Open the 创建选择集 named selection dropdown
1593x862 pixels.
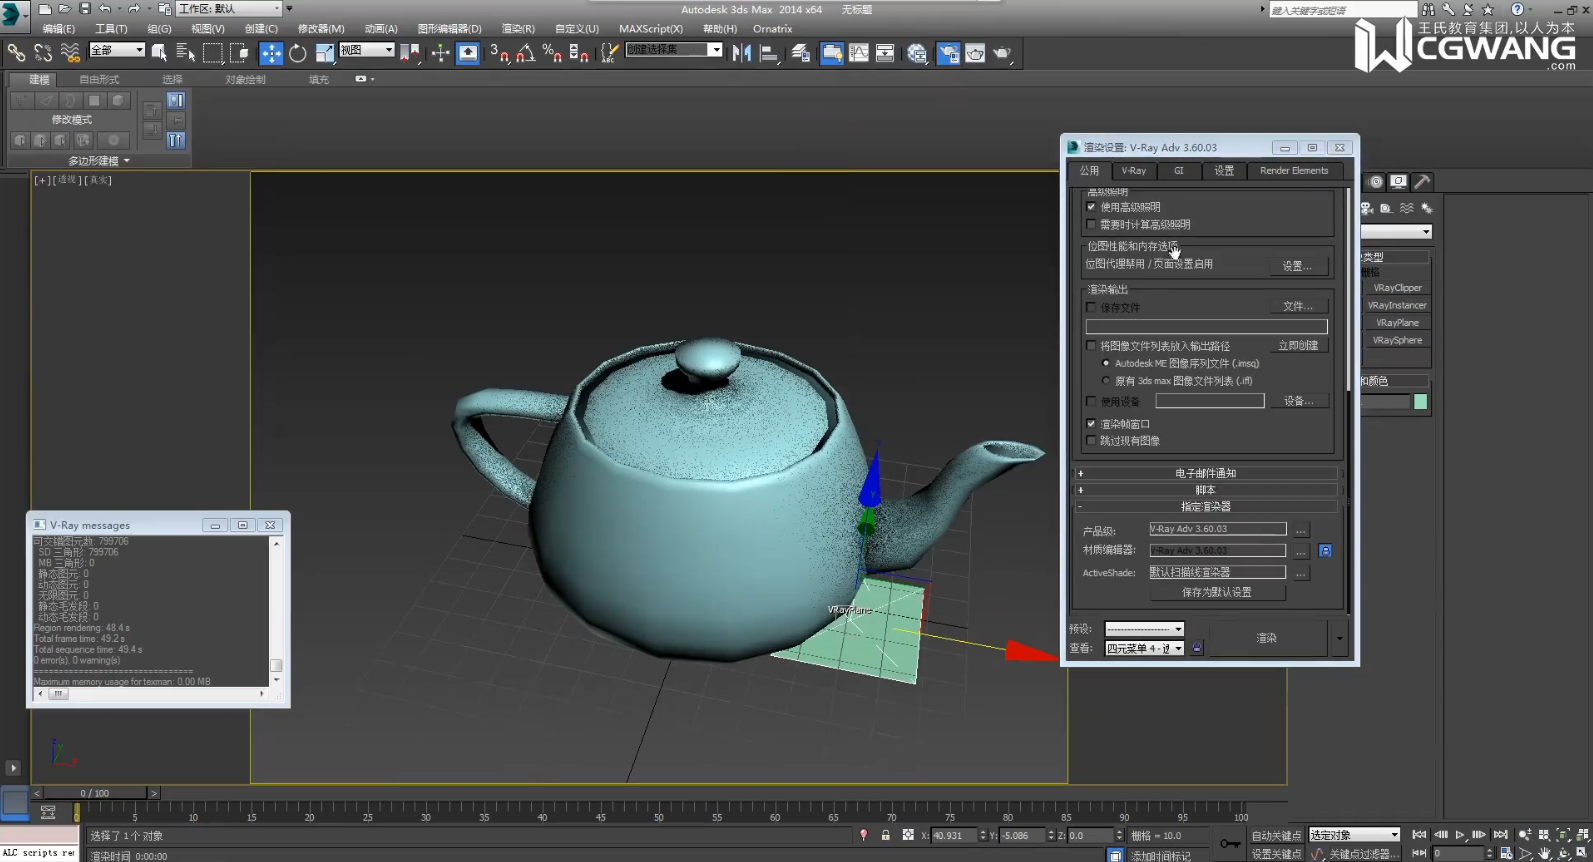point(674,50)
